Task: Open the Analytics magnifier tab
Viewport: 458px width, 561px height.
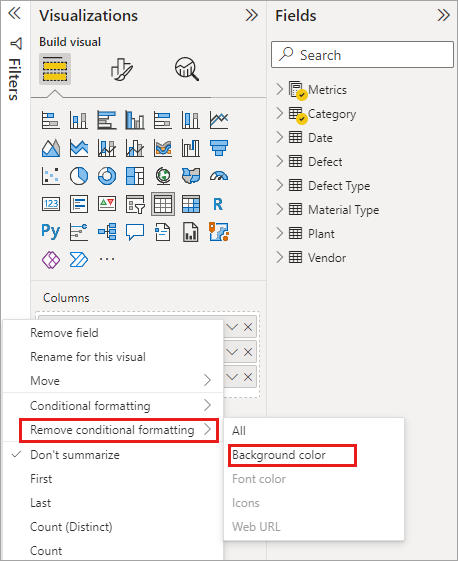Action: pyautogui.click(x=186, y=69)
